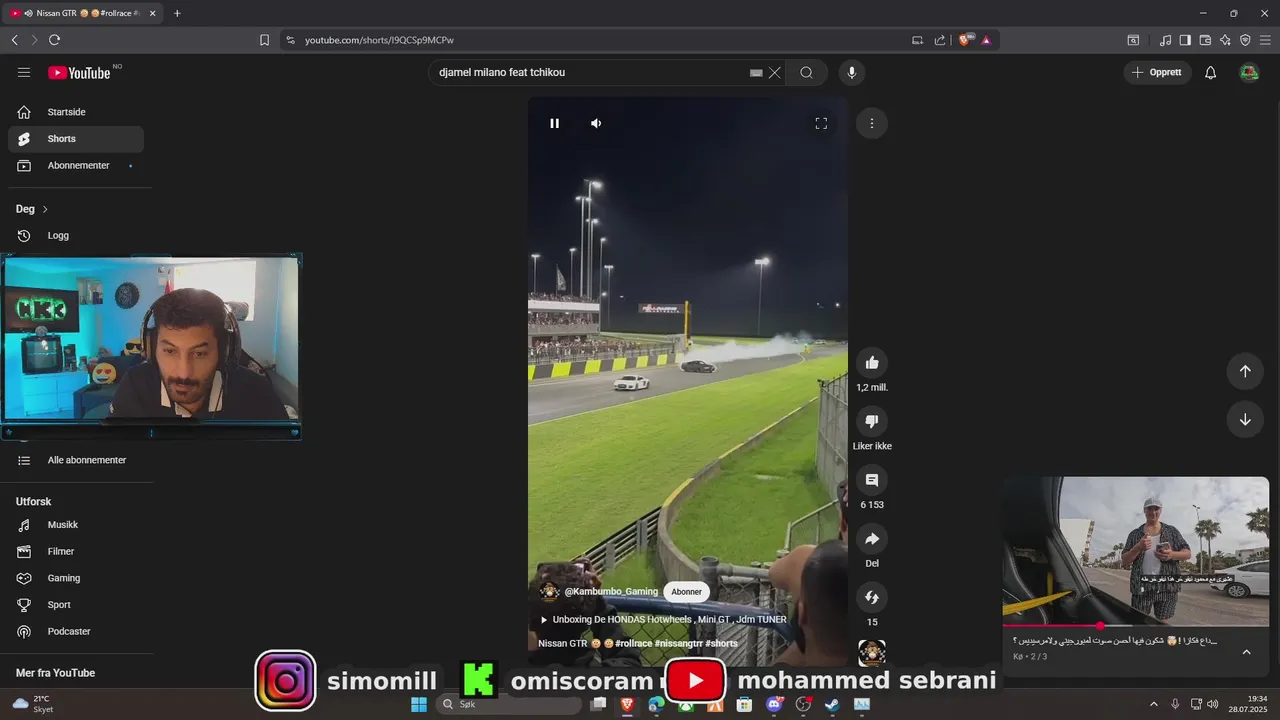Enter fullscreen for the Short
This screenshot has width=1280, height=720.
tap(821, 123)
